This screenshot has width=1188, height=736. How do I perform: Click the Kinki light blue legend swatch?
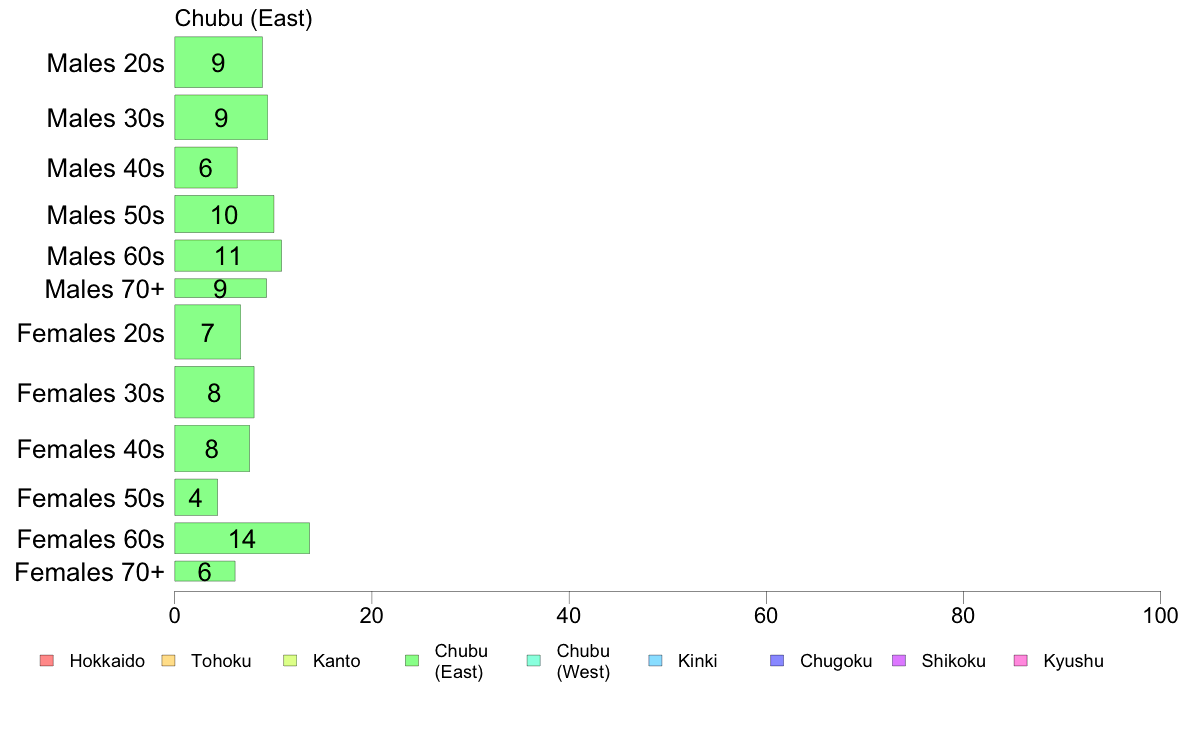(655, 661)
